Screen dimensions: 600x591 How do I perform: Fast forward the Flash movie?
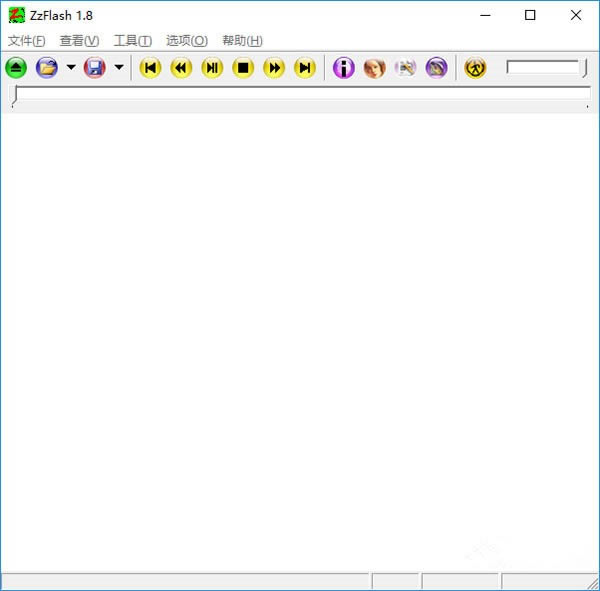tap(274, 68)
